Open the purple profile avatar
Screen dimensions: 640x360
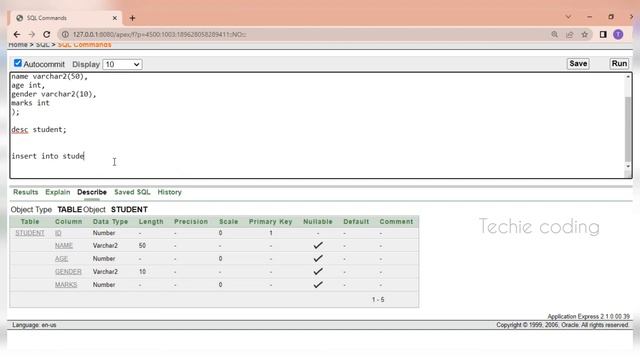(618, 35)
